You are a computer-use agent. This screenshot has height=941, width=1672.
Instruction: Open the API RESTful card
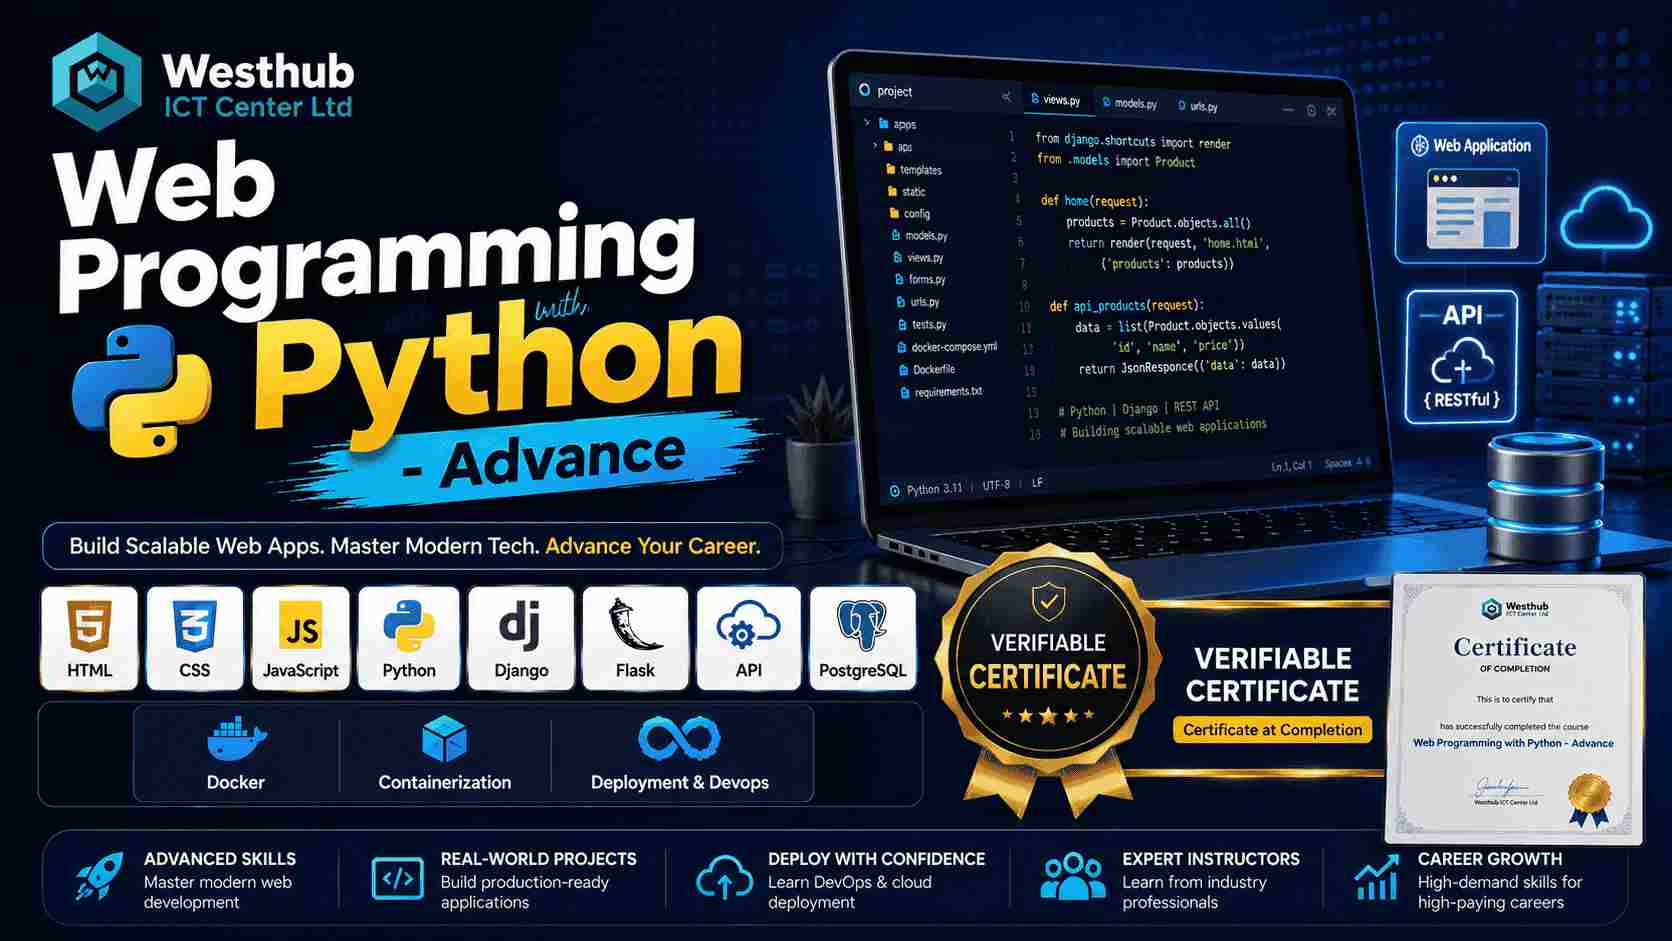[1462, 357]
